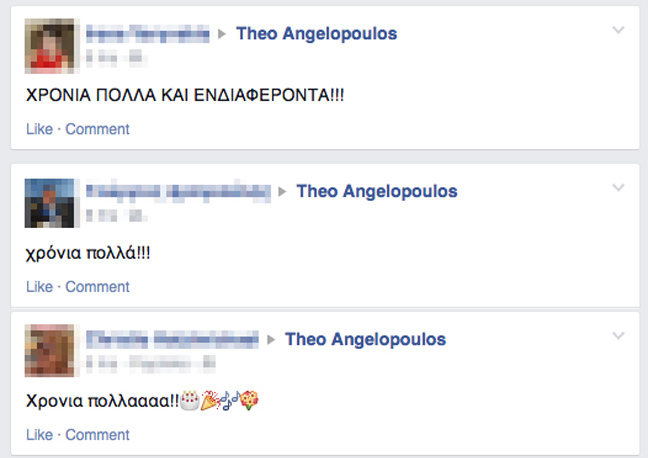This screenshot has height=458, width=648.
Task: Like the post with birthday emojis
Action: click(40, 434)
